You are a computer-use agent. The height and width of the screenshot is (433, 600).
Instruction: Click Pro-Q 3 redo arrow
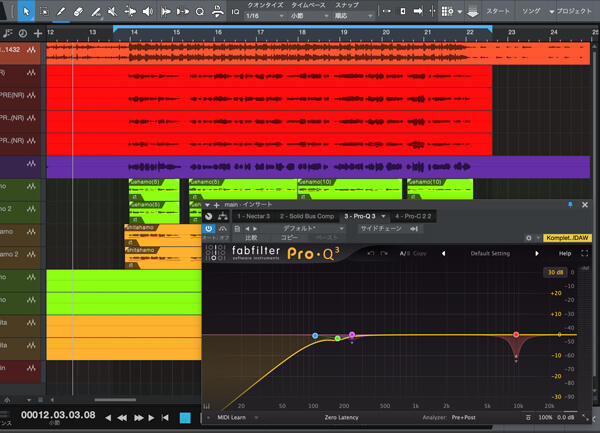pos(385,253)
